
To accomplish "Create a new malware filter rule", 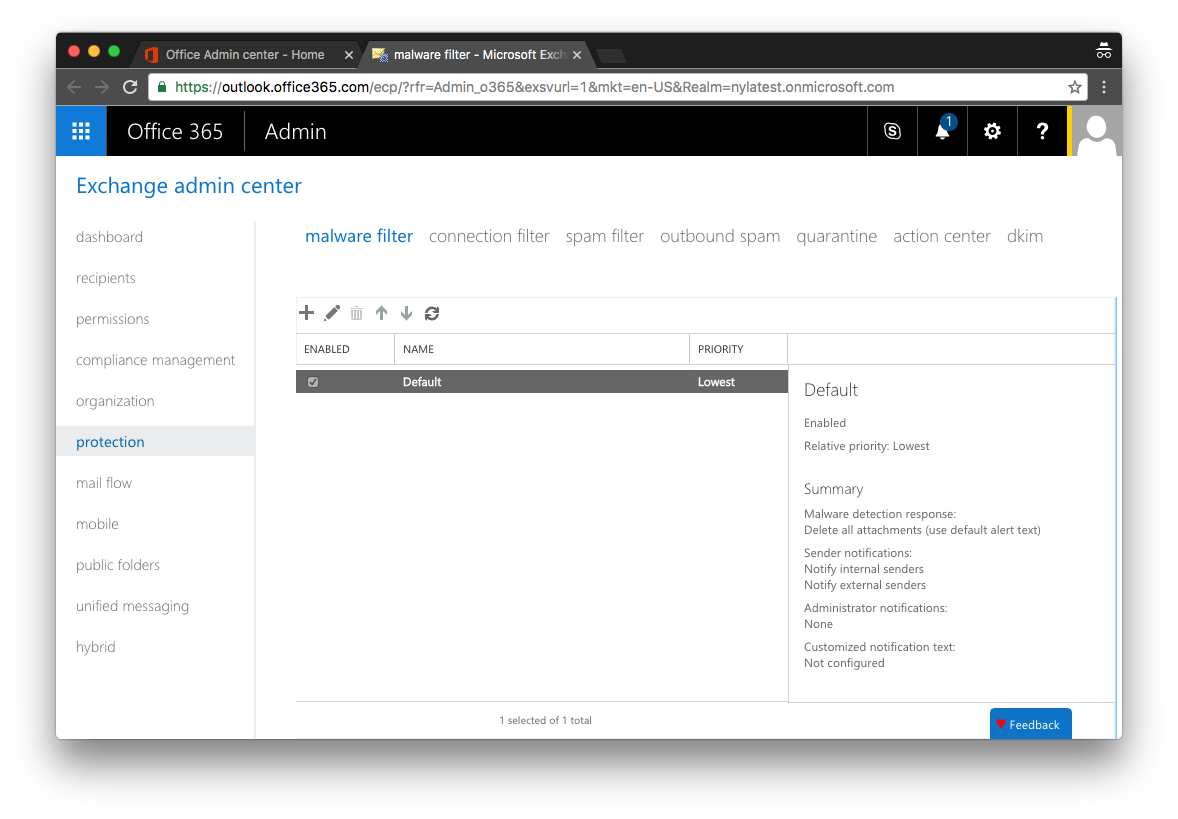I will (307, 313).
